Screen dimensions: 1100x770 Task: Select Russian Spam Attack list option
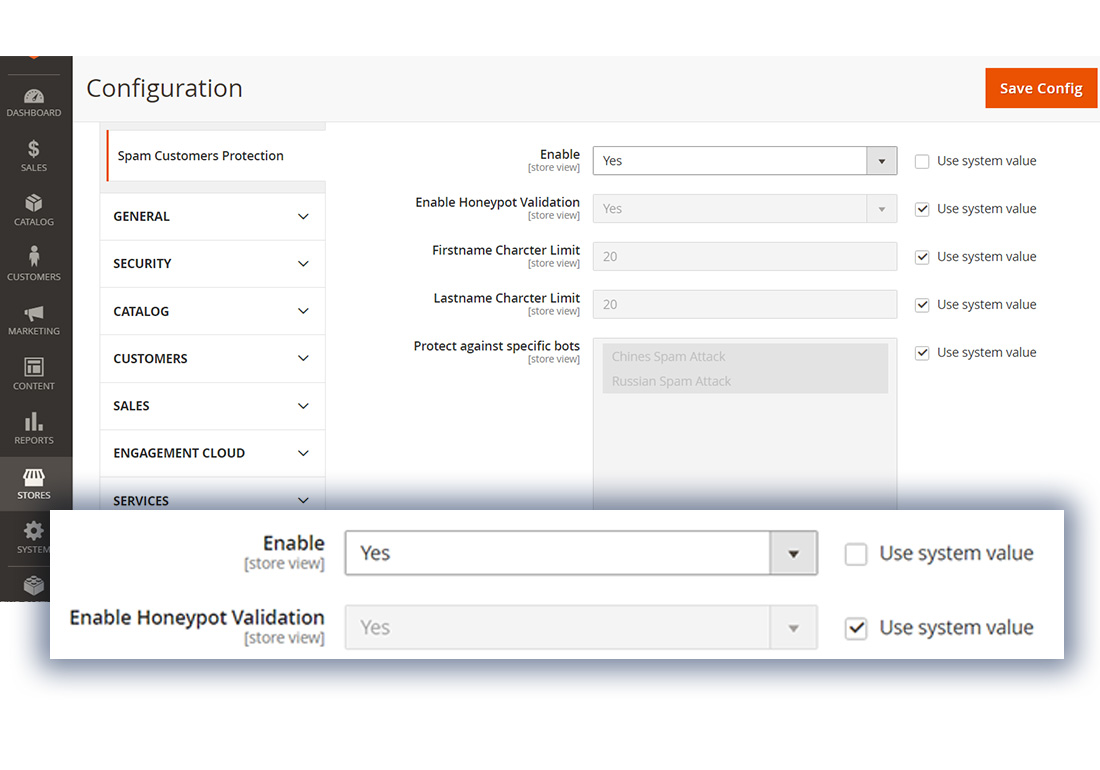[671, 381]
